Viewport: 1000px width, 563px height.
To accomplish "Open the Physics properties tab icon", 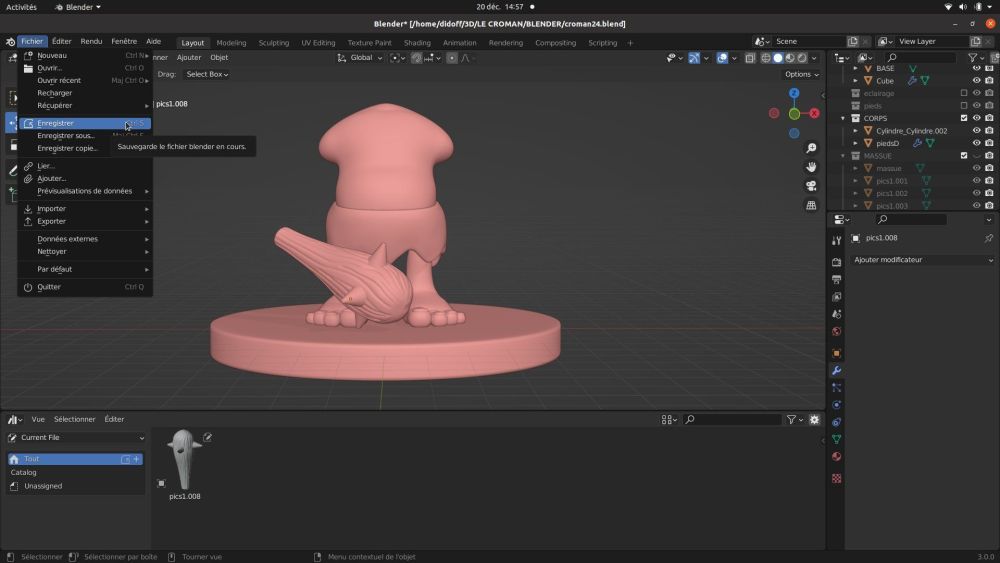I will (836, 405).
